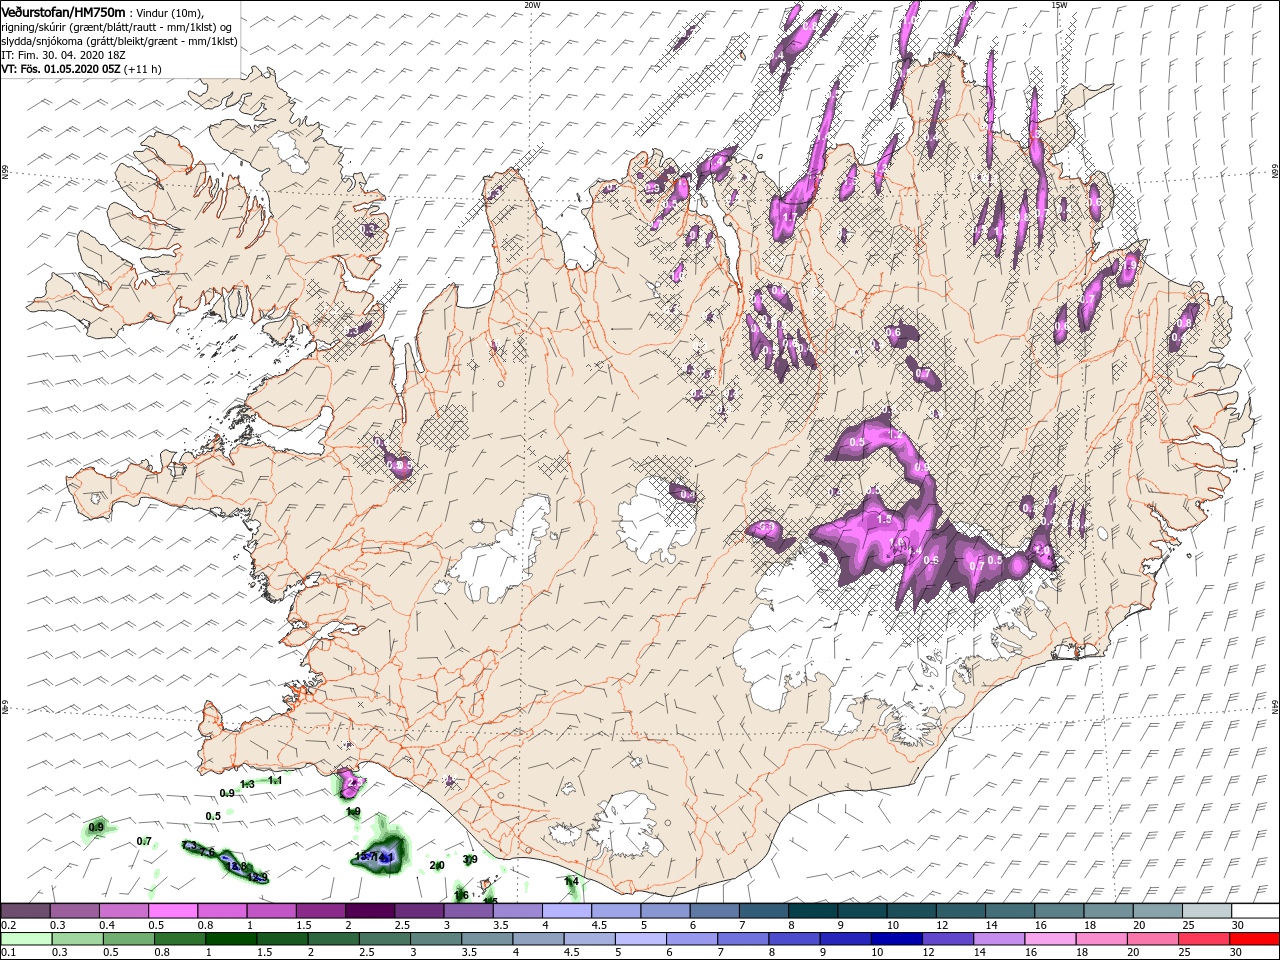This screenshot has height=960, width=1280.
Task: Select the dark green 1 rain swatch
Action: tap(230, 939)
